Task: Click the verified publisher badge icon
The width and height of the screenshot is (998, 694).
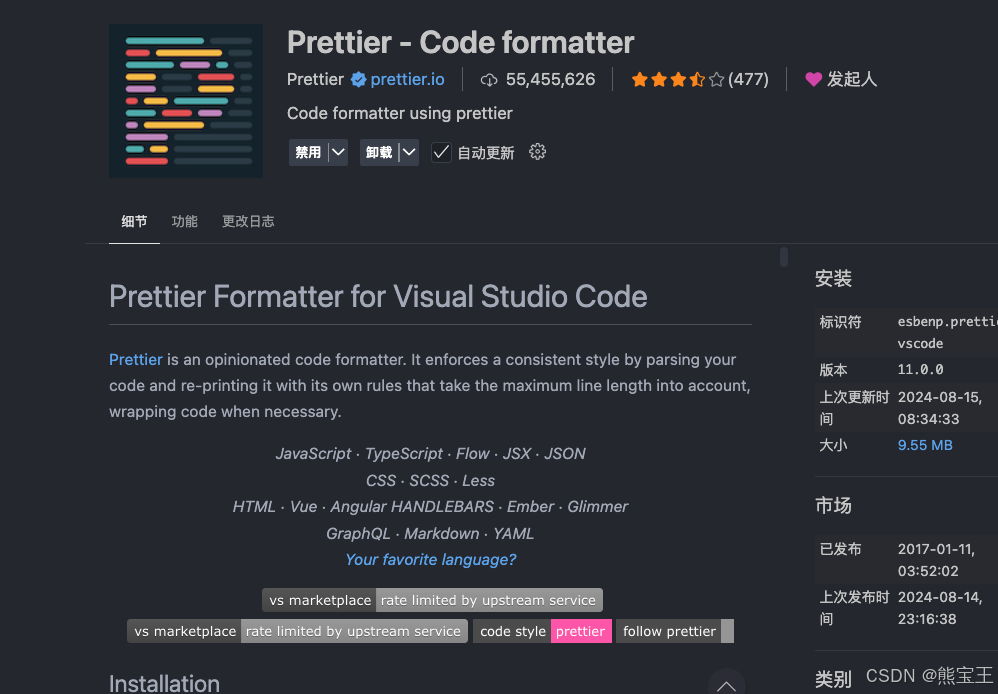Action: 358,80
